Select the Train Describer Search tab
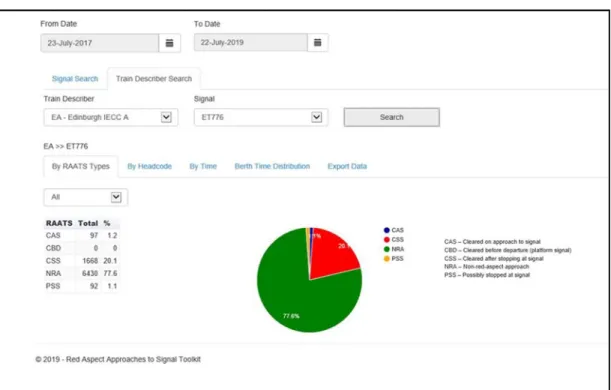The width and height of the screenshot is (611, 390). [x=154, y=79]
